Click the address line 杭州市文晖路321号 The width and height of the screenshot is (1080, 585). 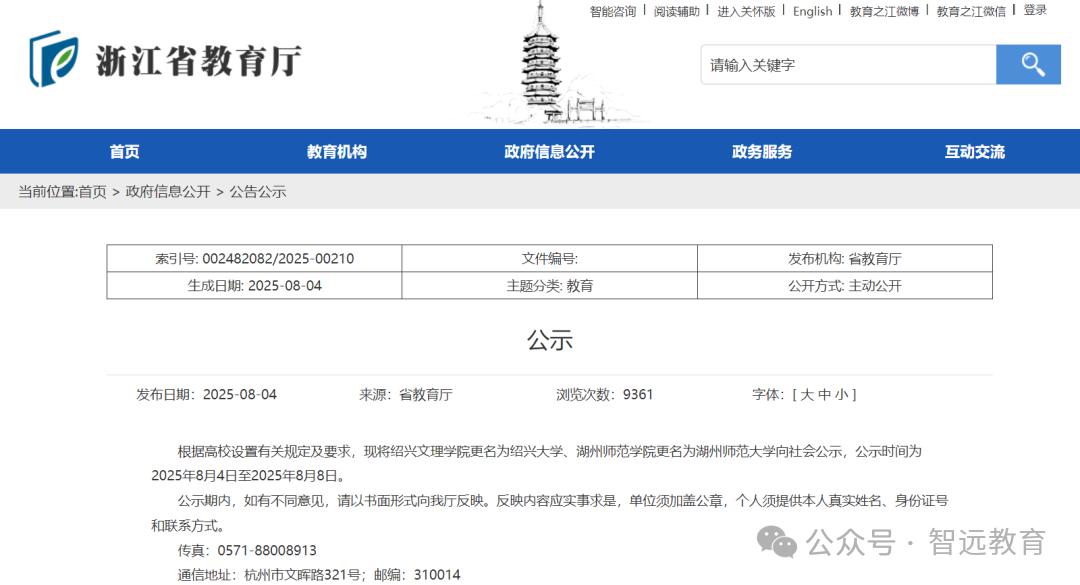click(x=302, y=575)
